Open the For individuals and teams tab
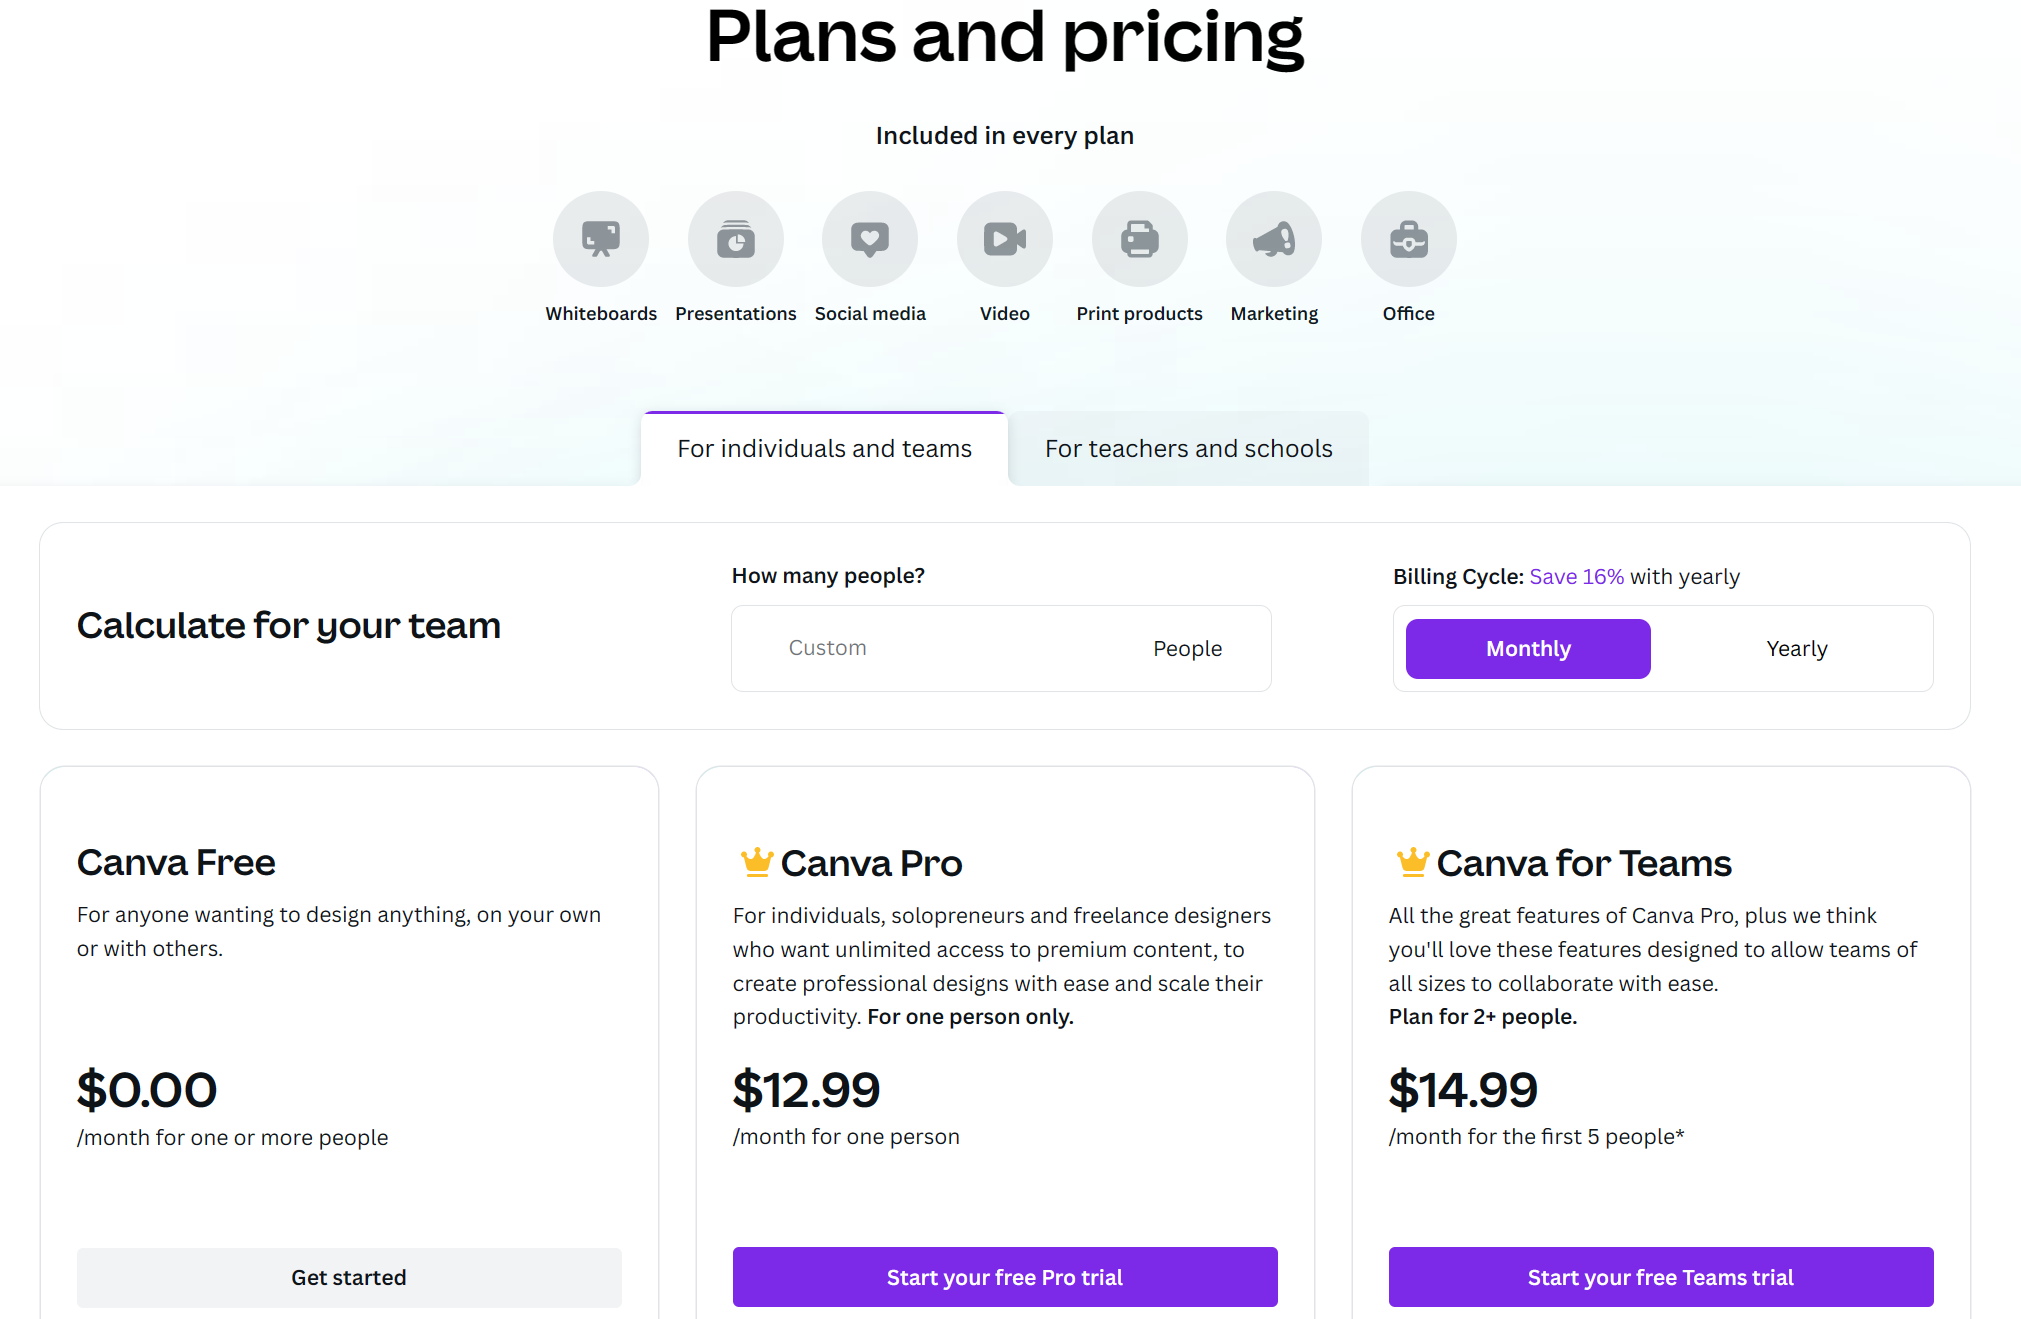The width and height of the screenshot is (2021, 1319). pos(824,449)
